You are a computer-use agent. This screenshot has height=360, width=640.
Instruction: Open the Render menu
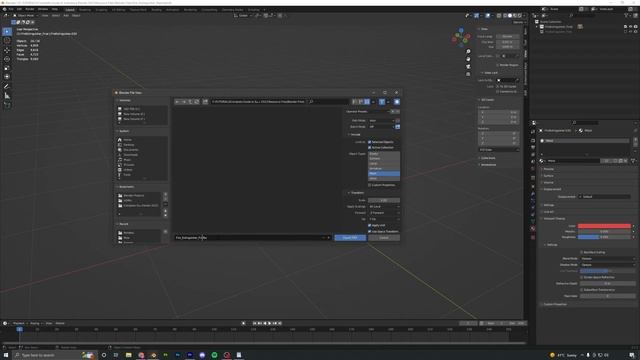[x=30, y=9]
